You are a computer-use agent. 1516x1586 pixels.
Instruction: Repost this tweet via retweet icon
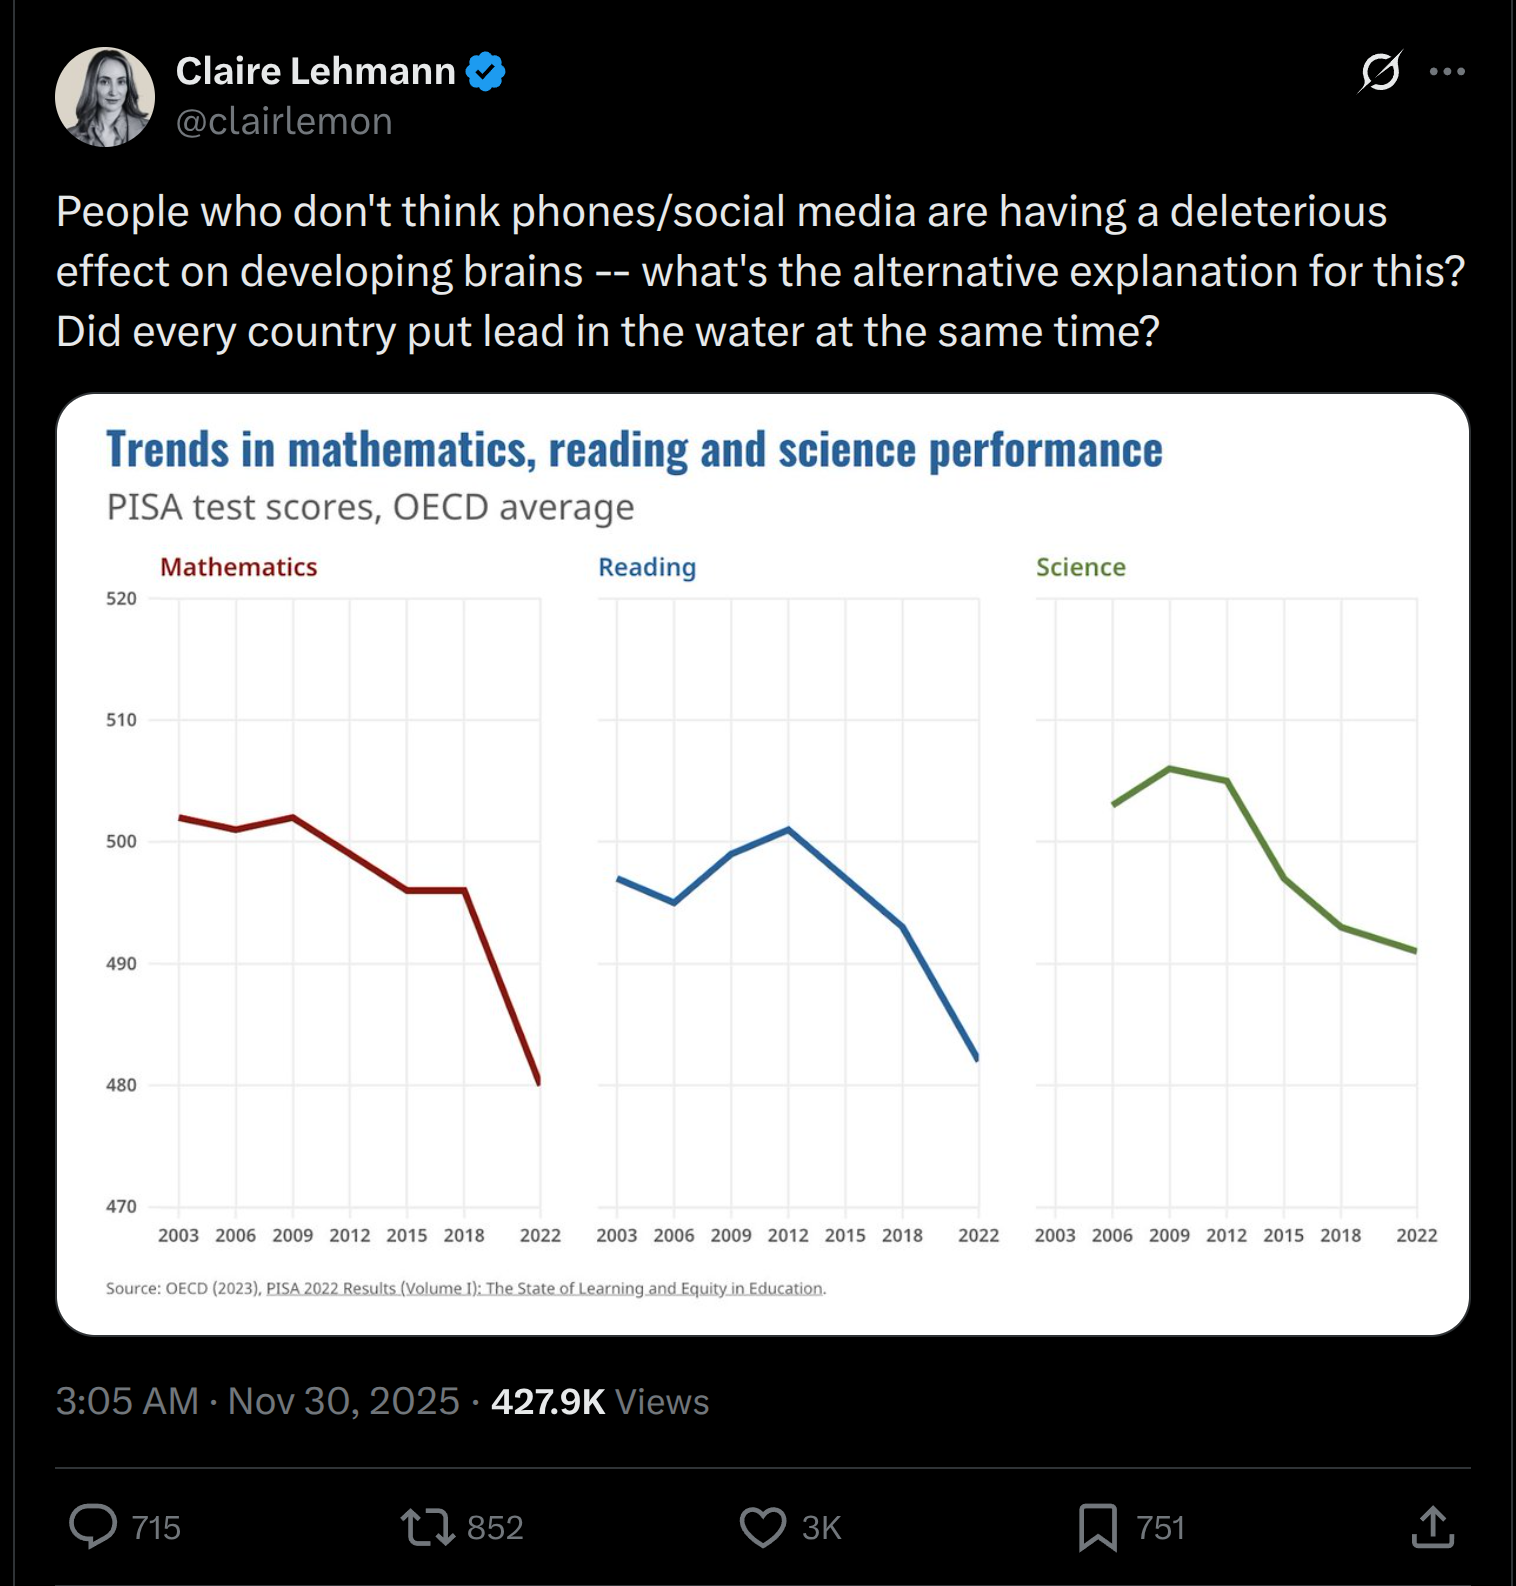(428, 1527)
